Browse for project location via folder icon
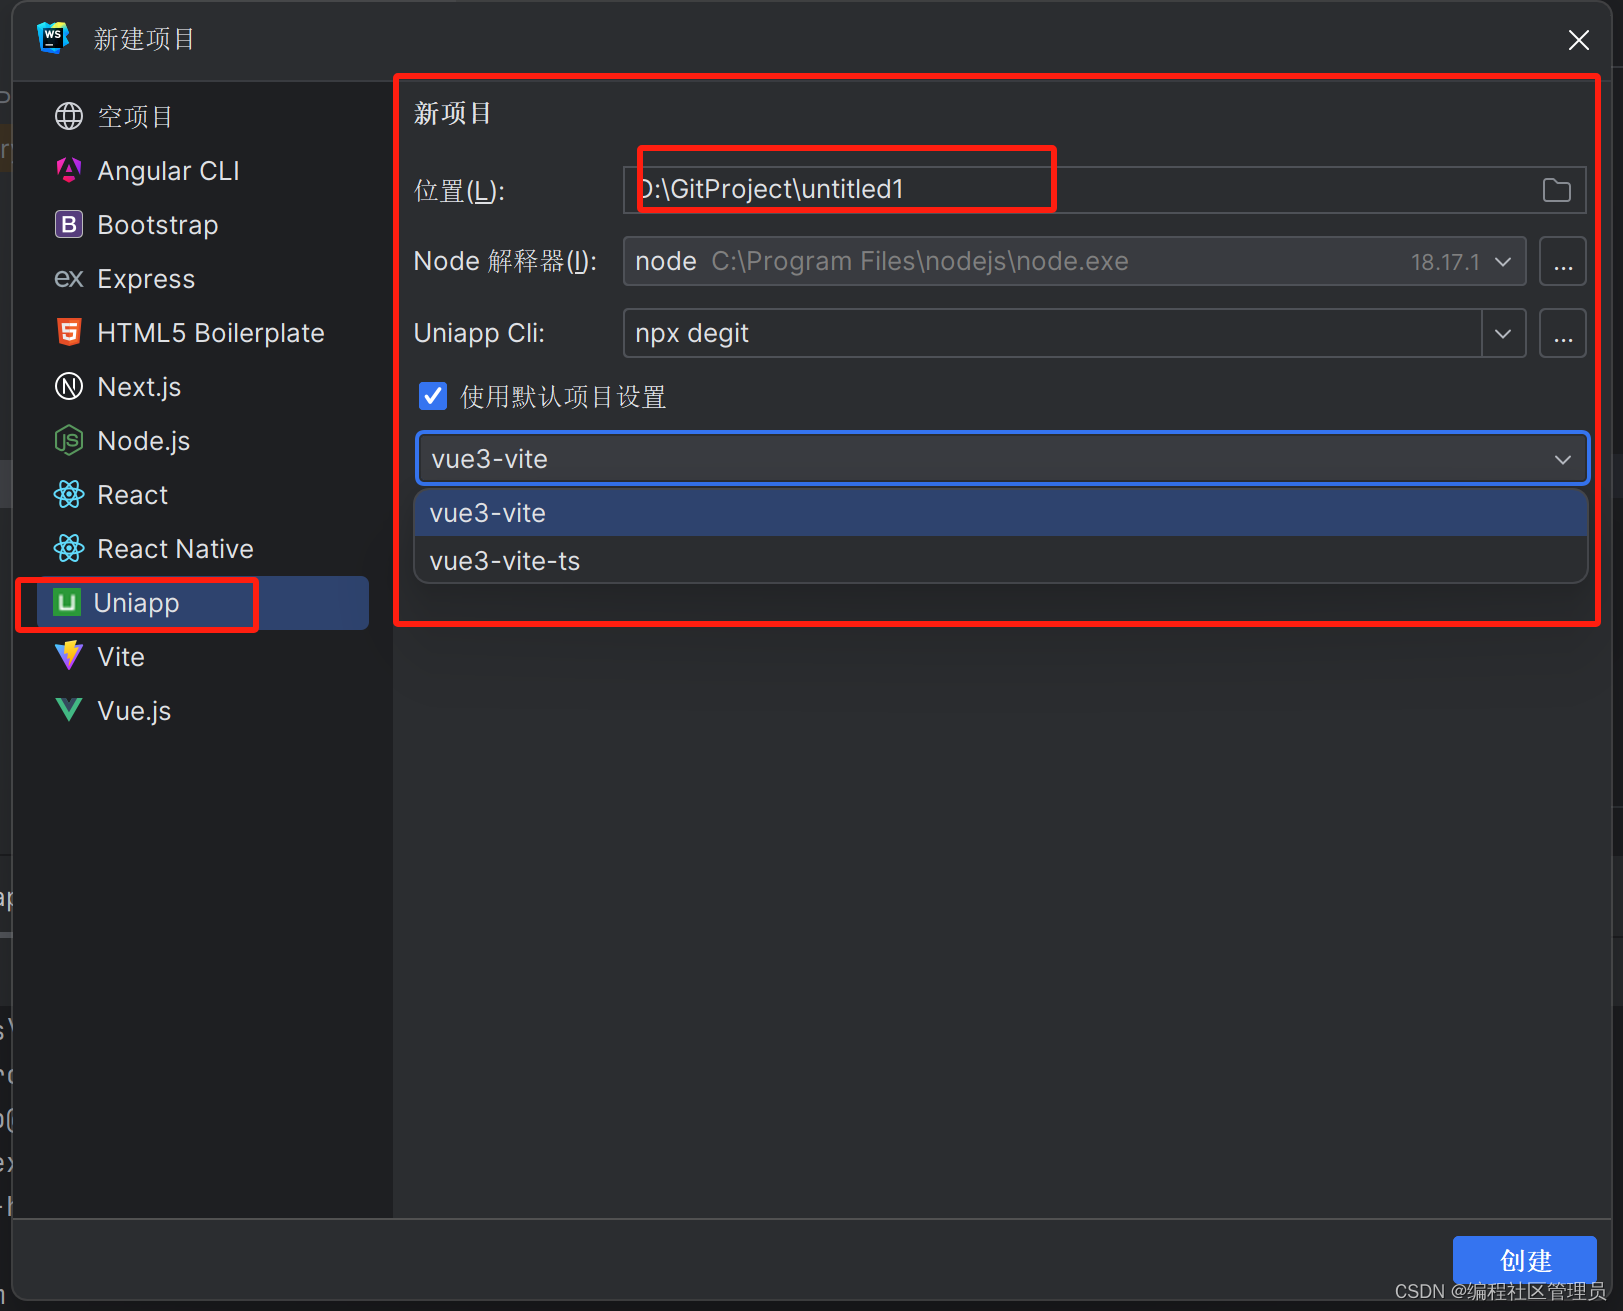 1556,189
